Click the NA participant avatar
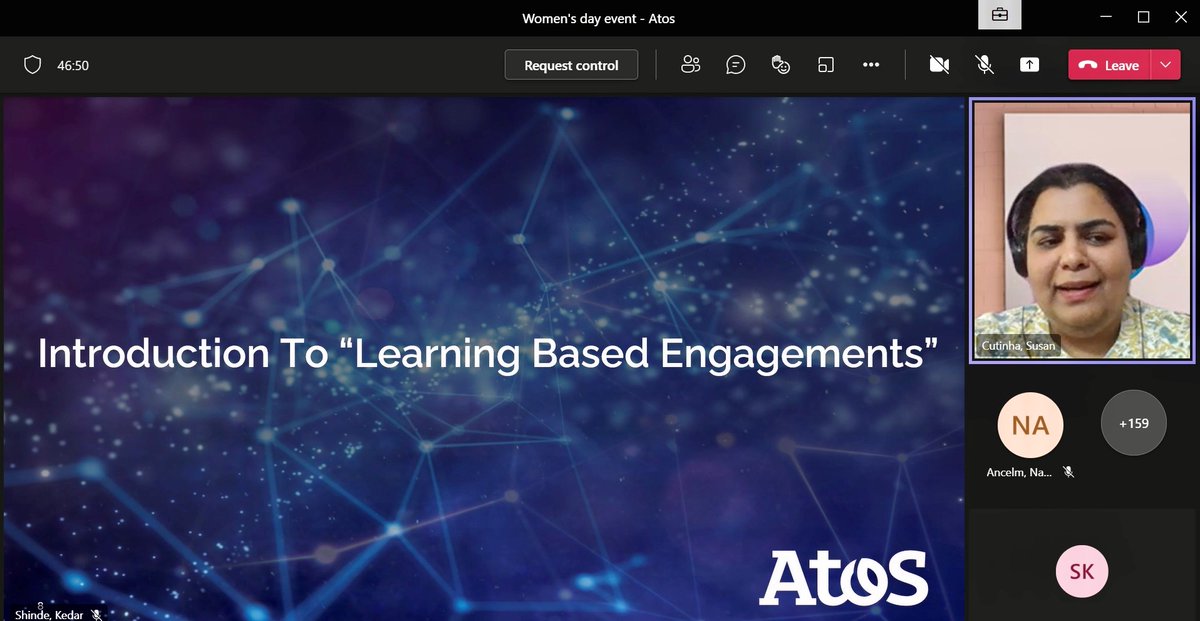Image resolution: width=1200 pixels, height=621 pixels. tap(1030, 426)
